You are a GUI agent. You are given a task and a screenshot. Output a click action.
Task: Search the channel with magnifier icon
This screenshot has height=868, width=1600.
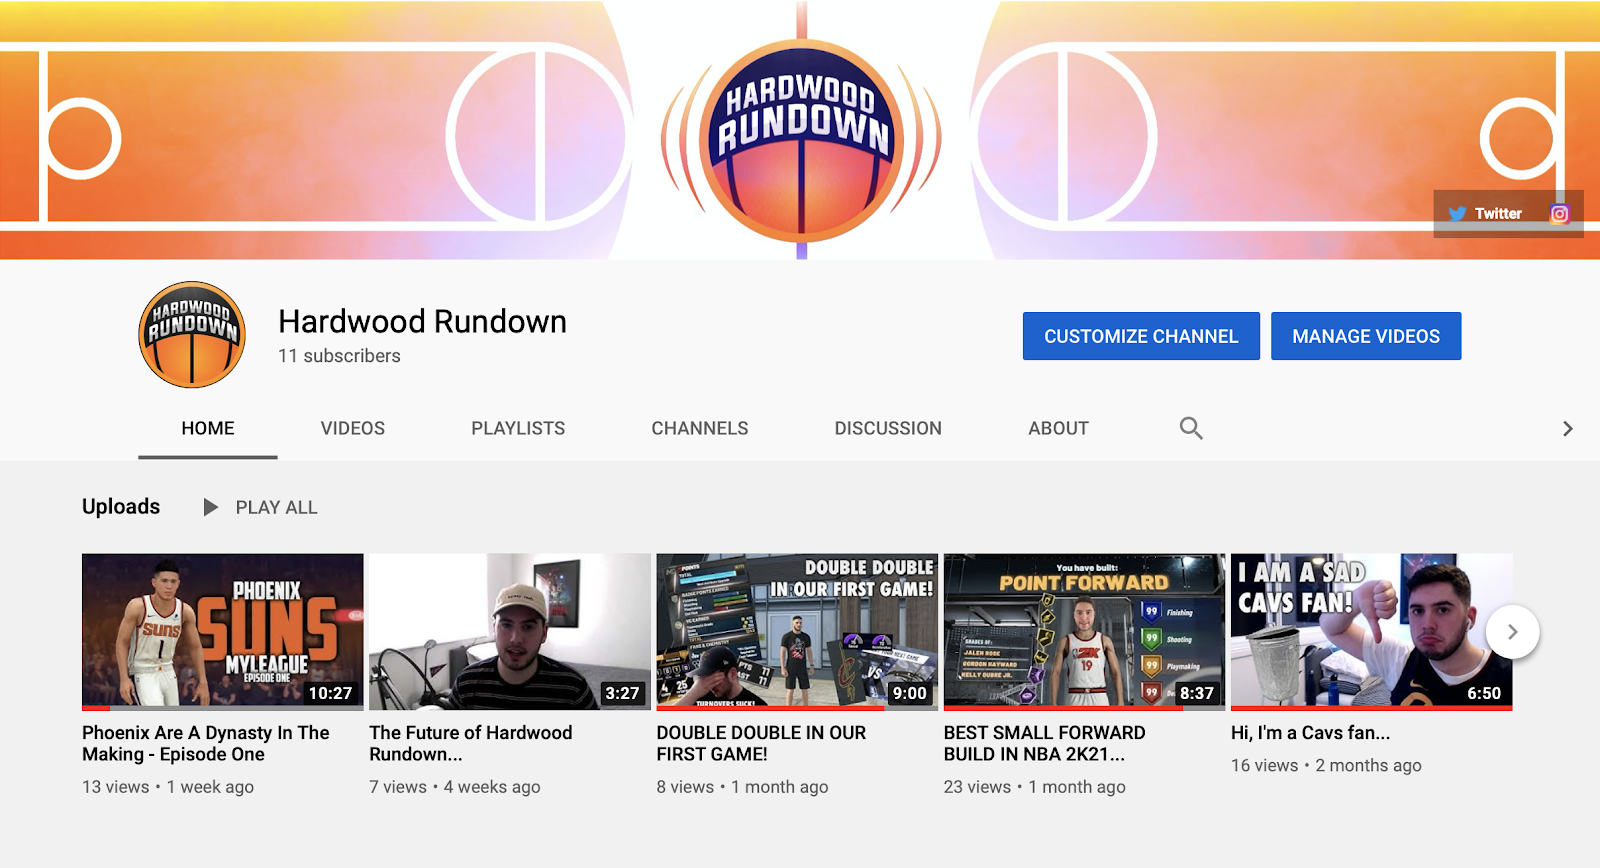click(x=1190, y=428)
